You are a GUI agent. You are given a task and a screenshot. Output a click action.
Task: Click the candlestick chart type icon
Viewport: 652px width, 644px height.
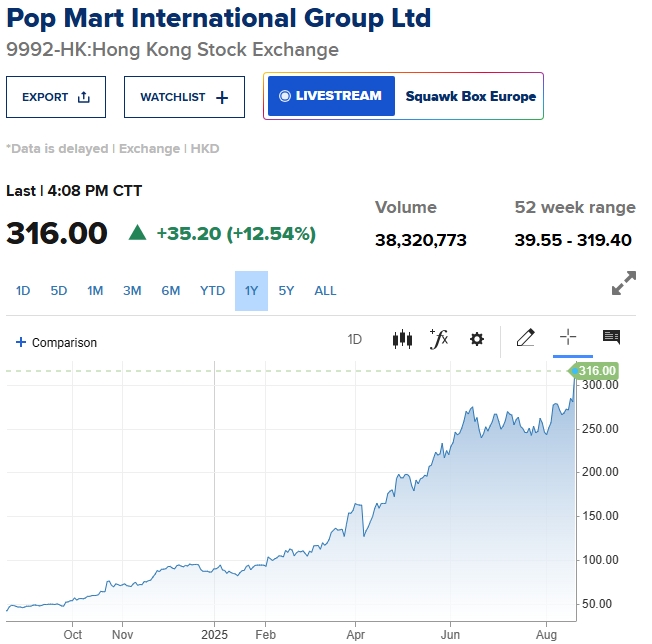[402, 339]
